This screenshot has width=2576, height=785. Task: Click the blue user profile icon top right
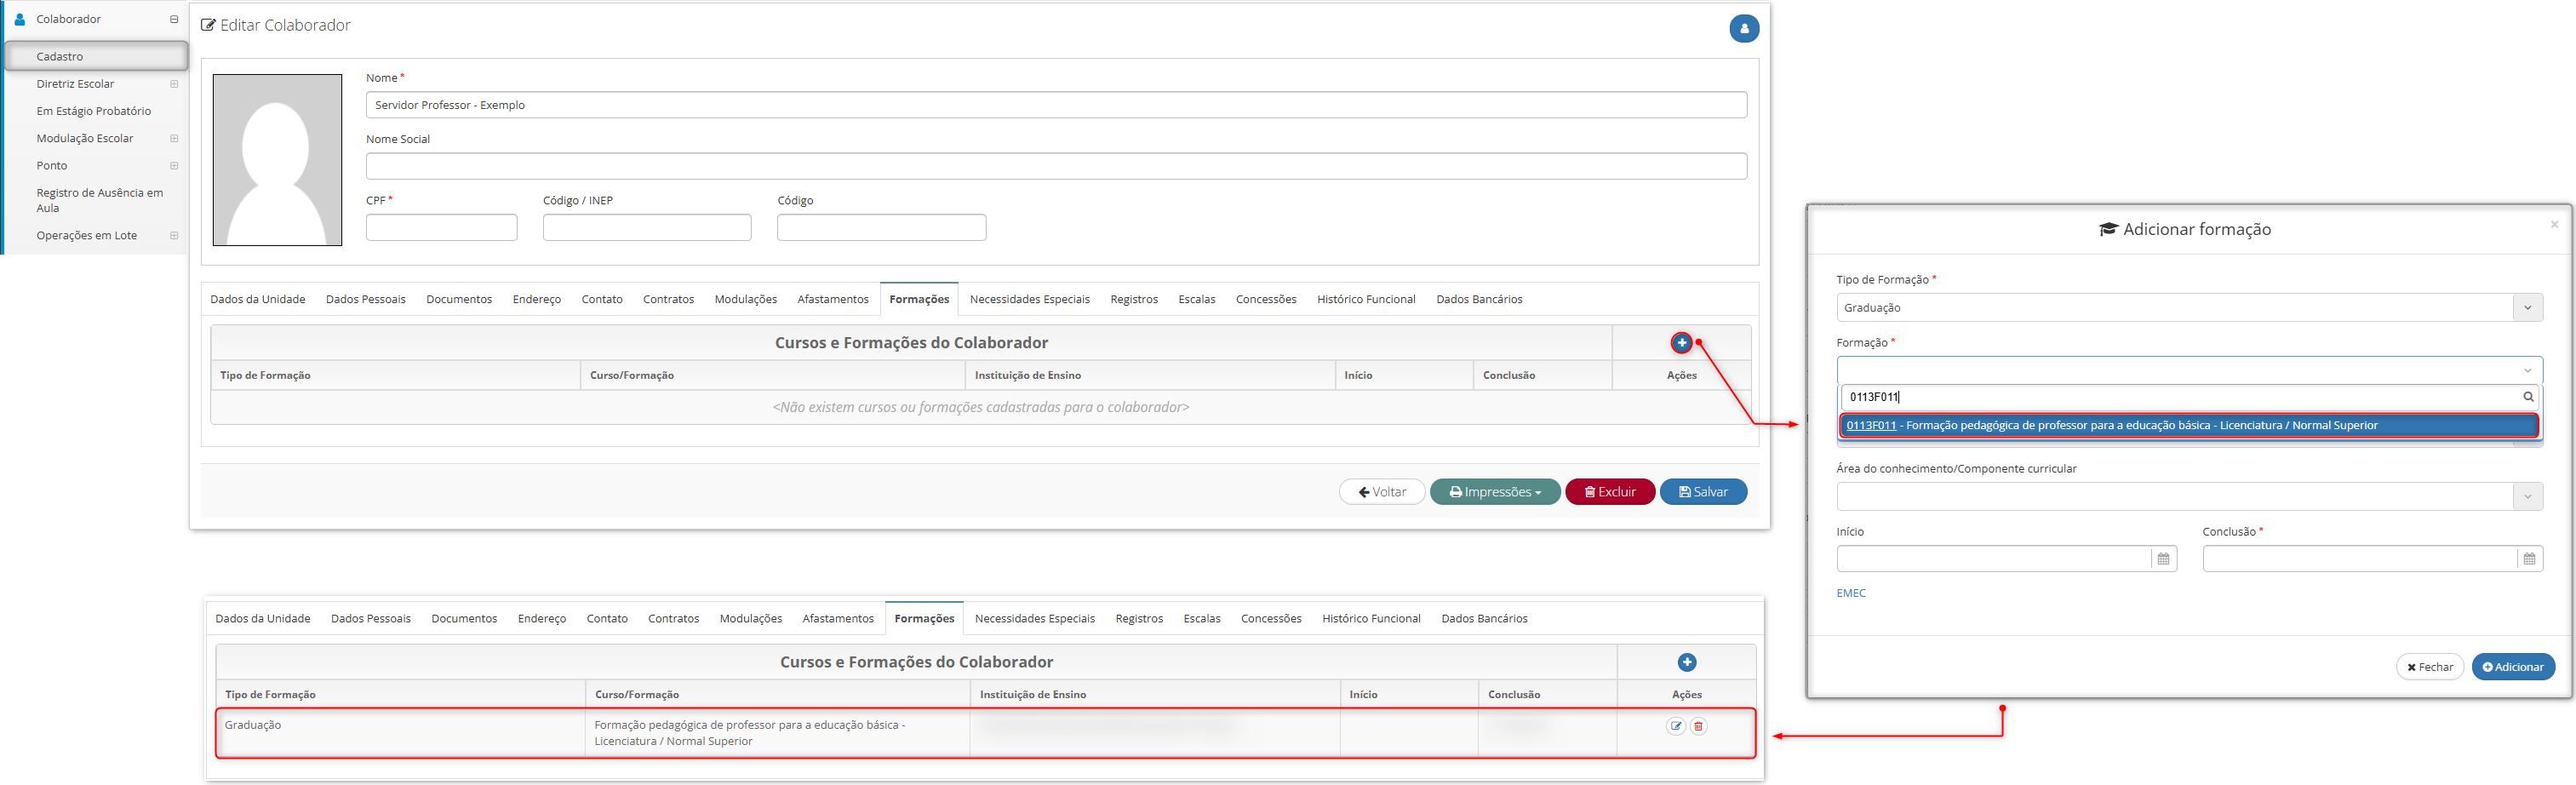[x=1743, y=29]
